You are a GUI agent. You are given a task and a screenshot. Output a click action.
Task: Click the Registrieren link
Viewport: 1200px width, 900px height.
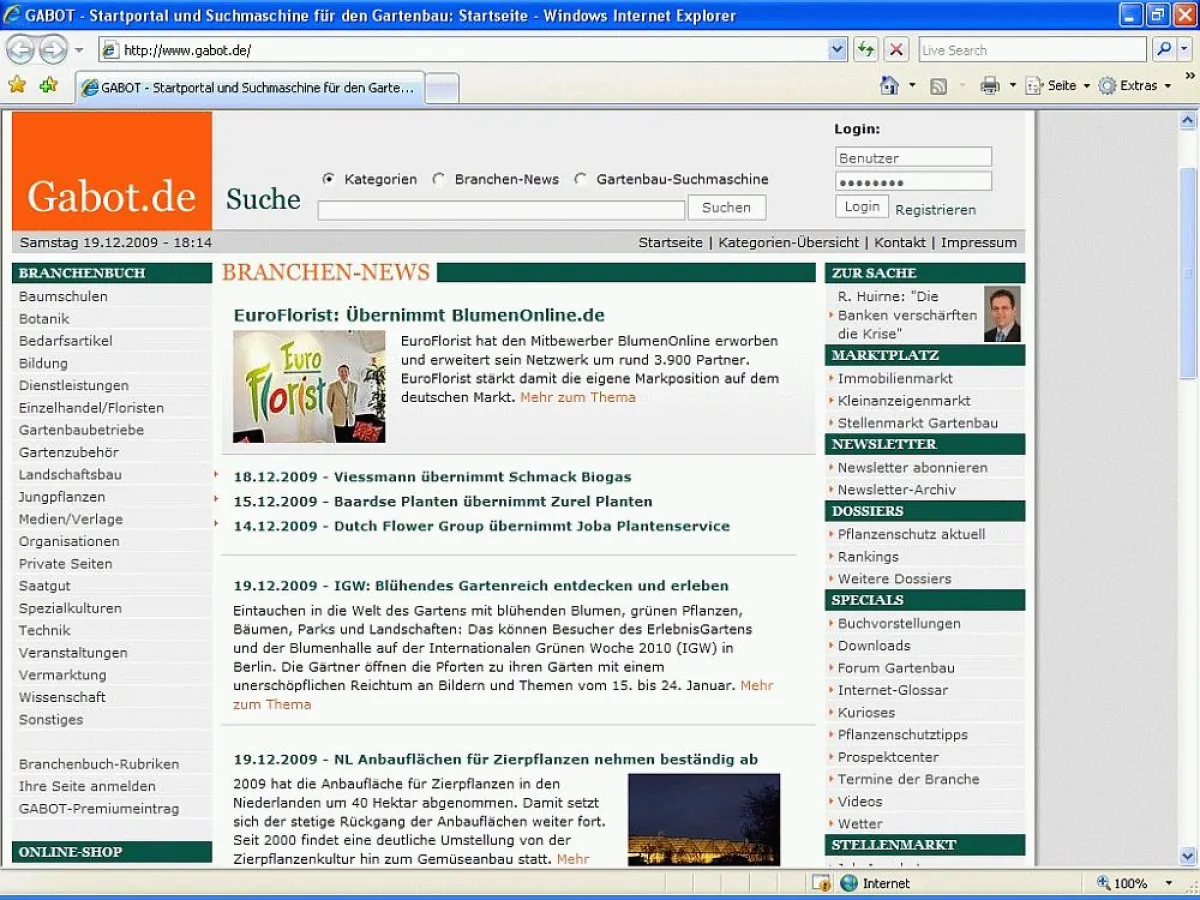(935, 210)
